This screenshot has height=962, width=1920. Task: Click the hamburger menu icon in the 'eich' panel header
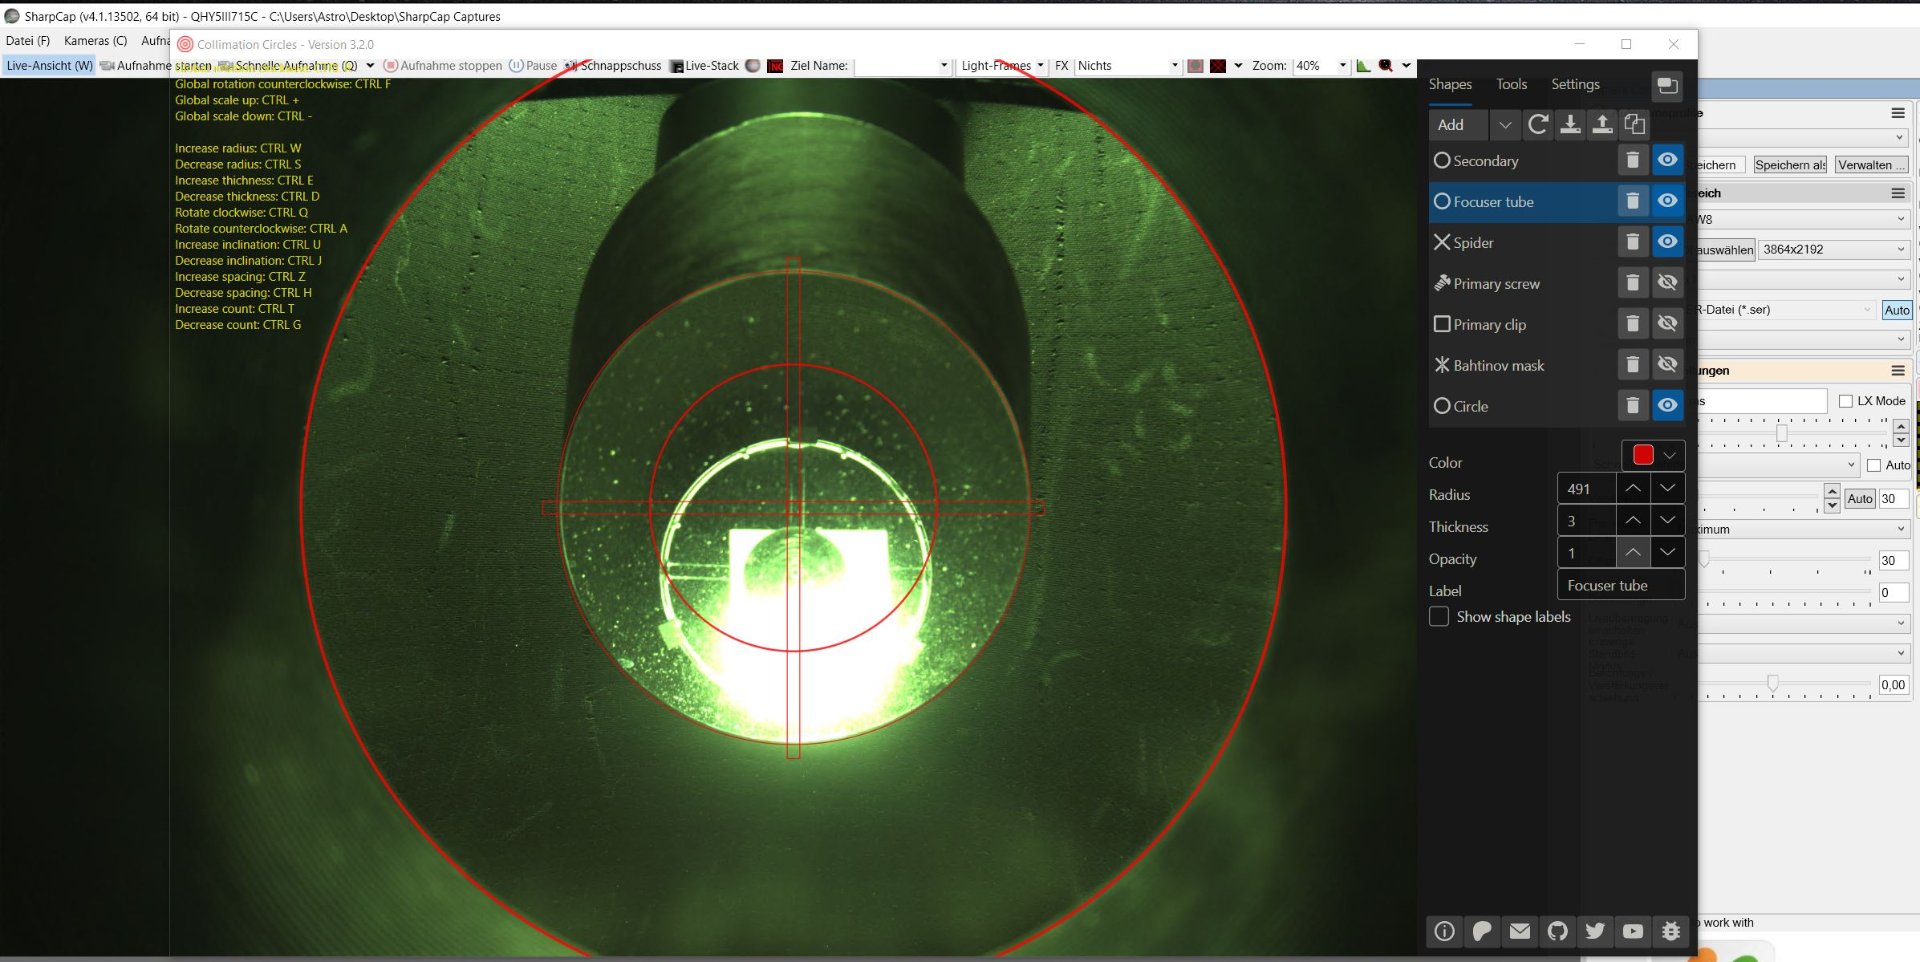tap(1898, 193)
